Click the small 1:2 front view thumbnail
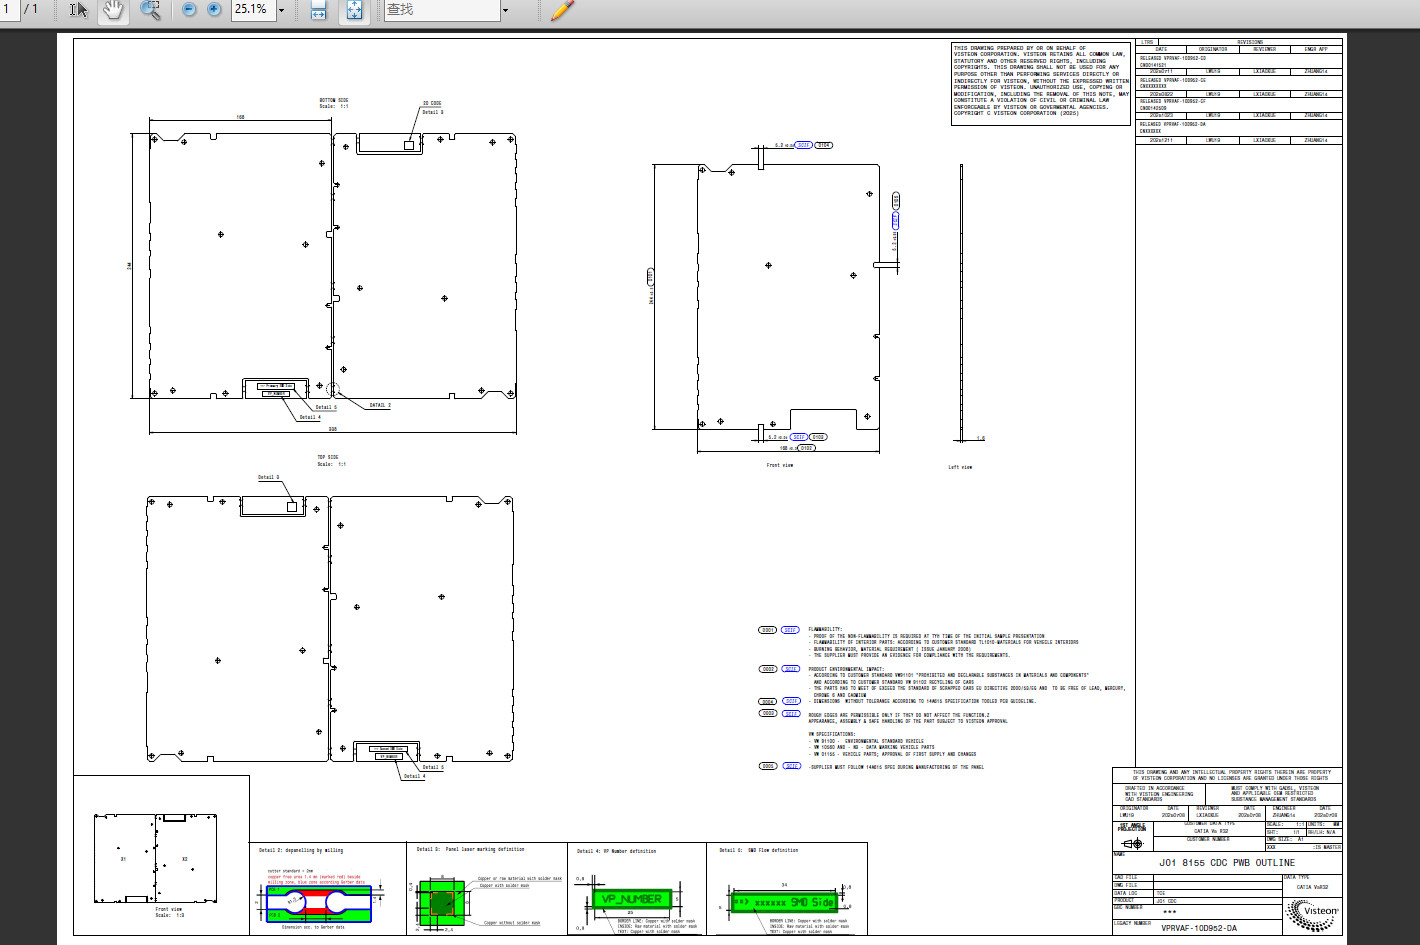Screen dimensions: 1420x945 tap(155, 858)
